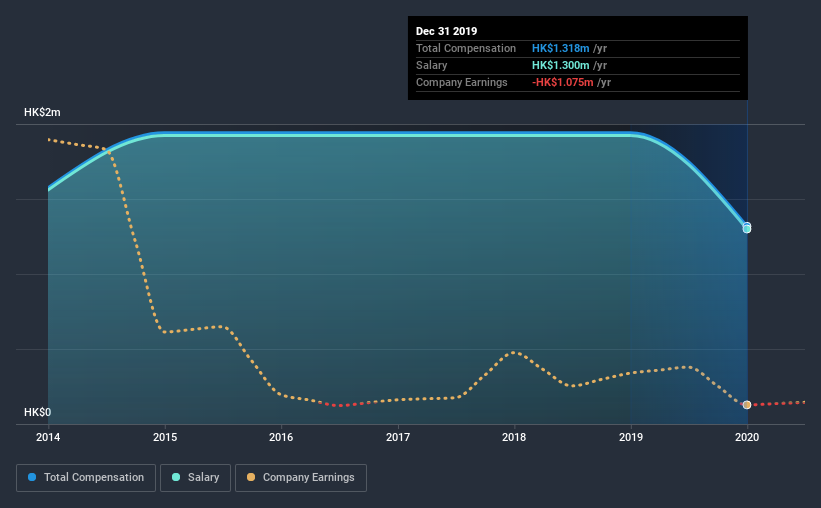
Task: Click the teal dot in Salary legend
Action: (x=176, y=477)
